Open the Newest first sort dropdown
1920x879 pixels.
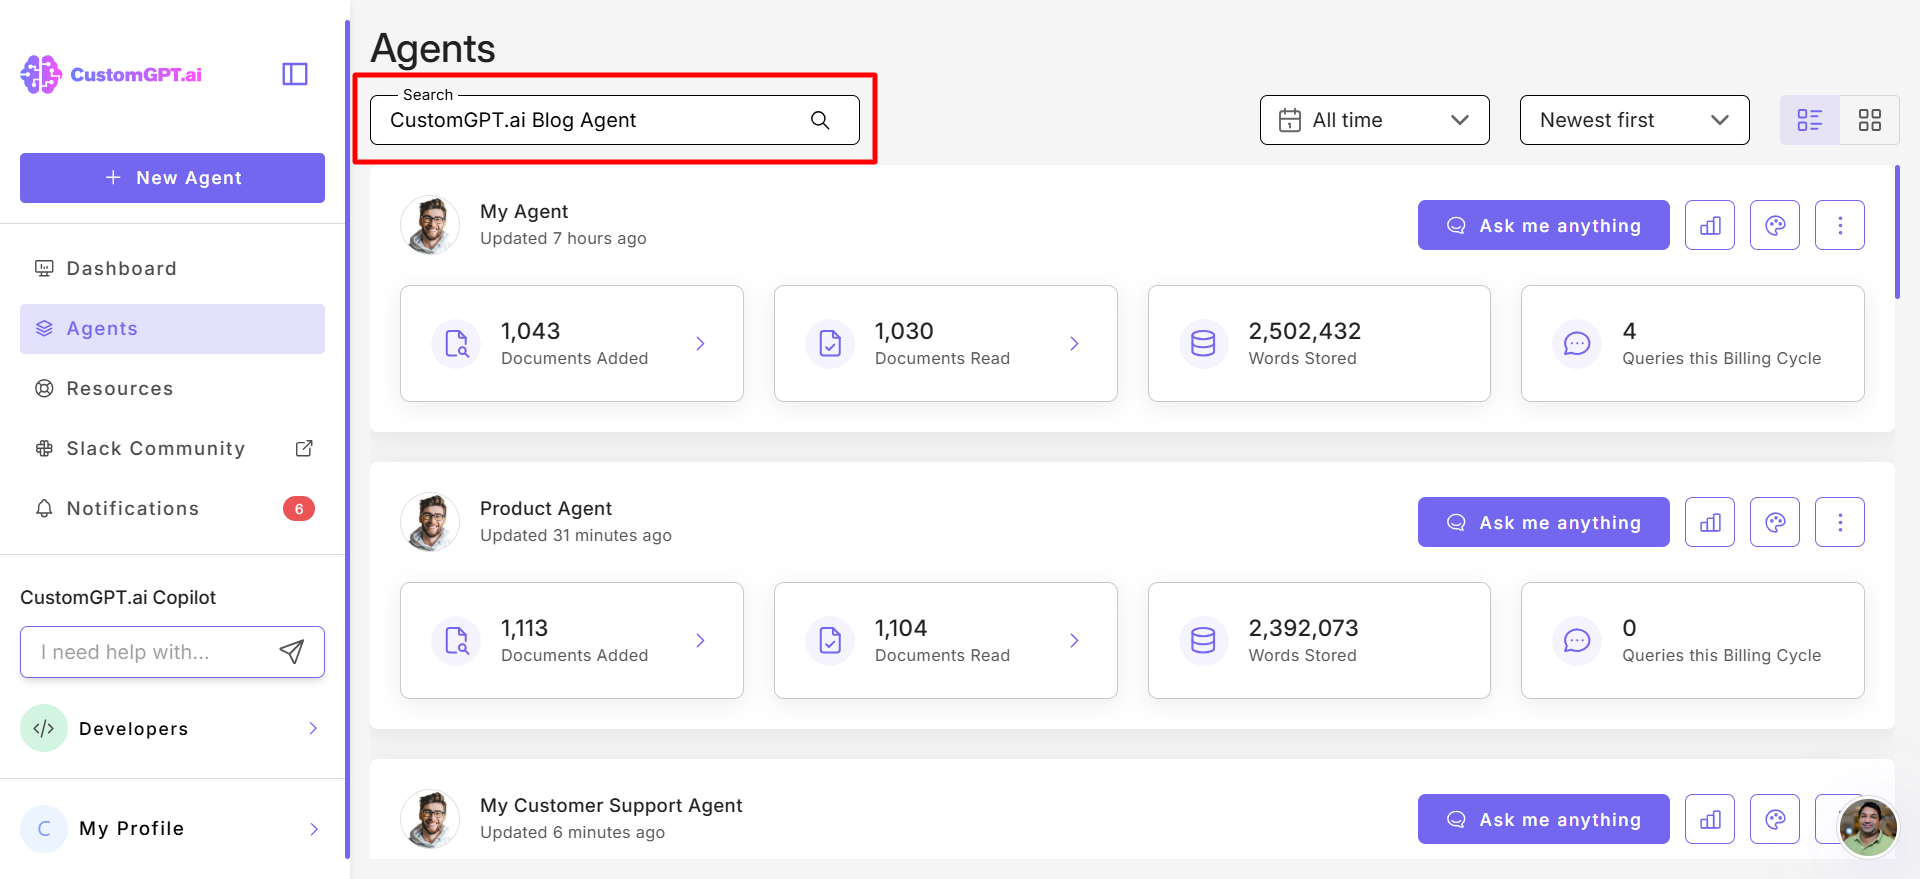1635,120
